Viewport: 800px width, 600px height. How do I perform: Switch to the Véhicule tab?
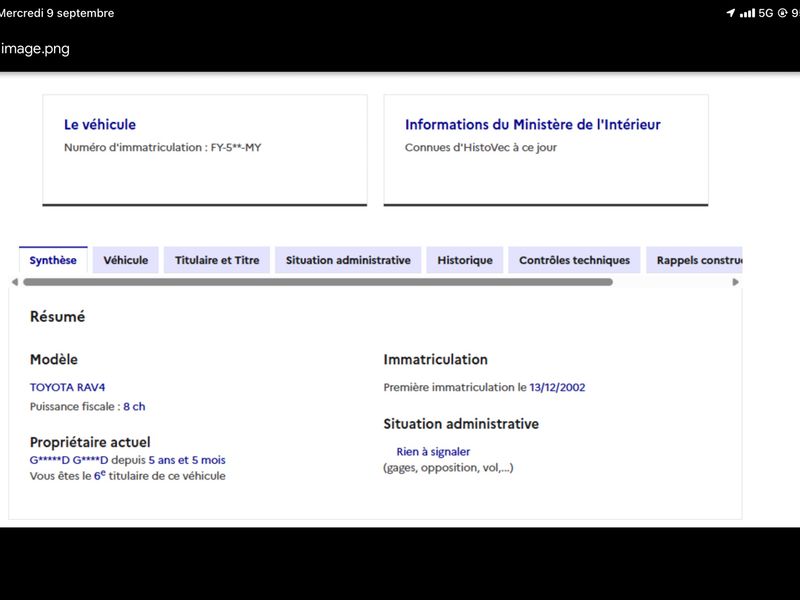click(126, 260)
